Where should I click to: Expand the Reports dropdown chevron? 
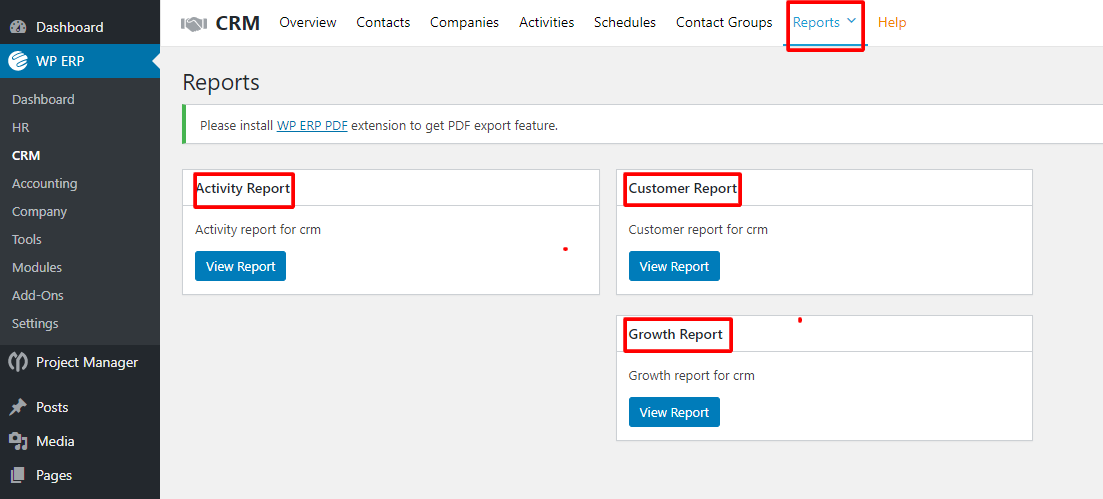(x=852, y=21)
